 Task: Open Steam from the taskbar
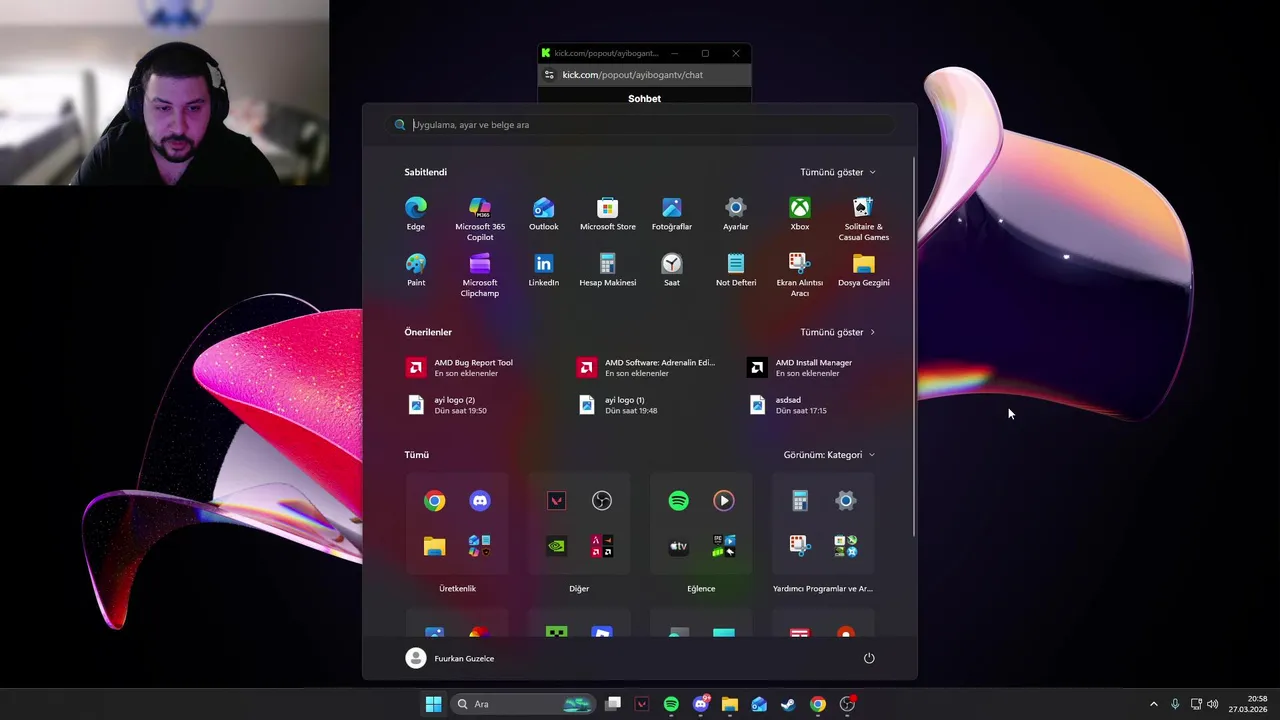(788, 704)
